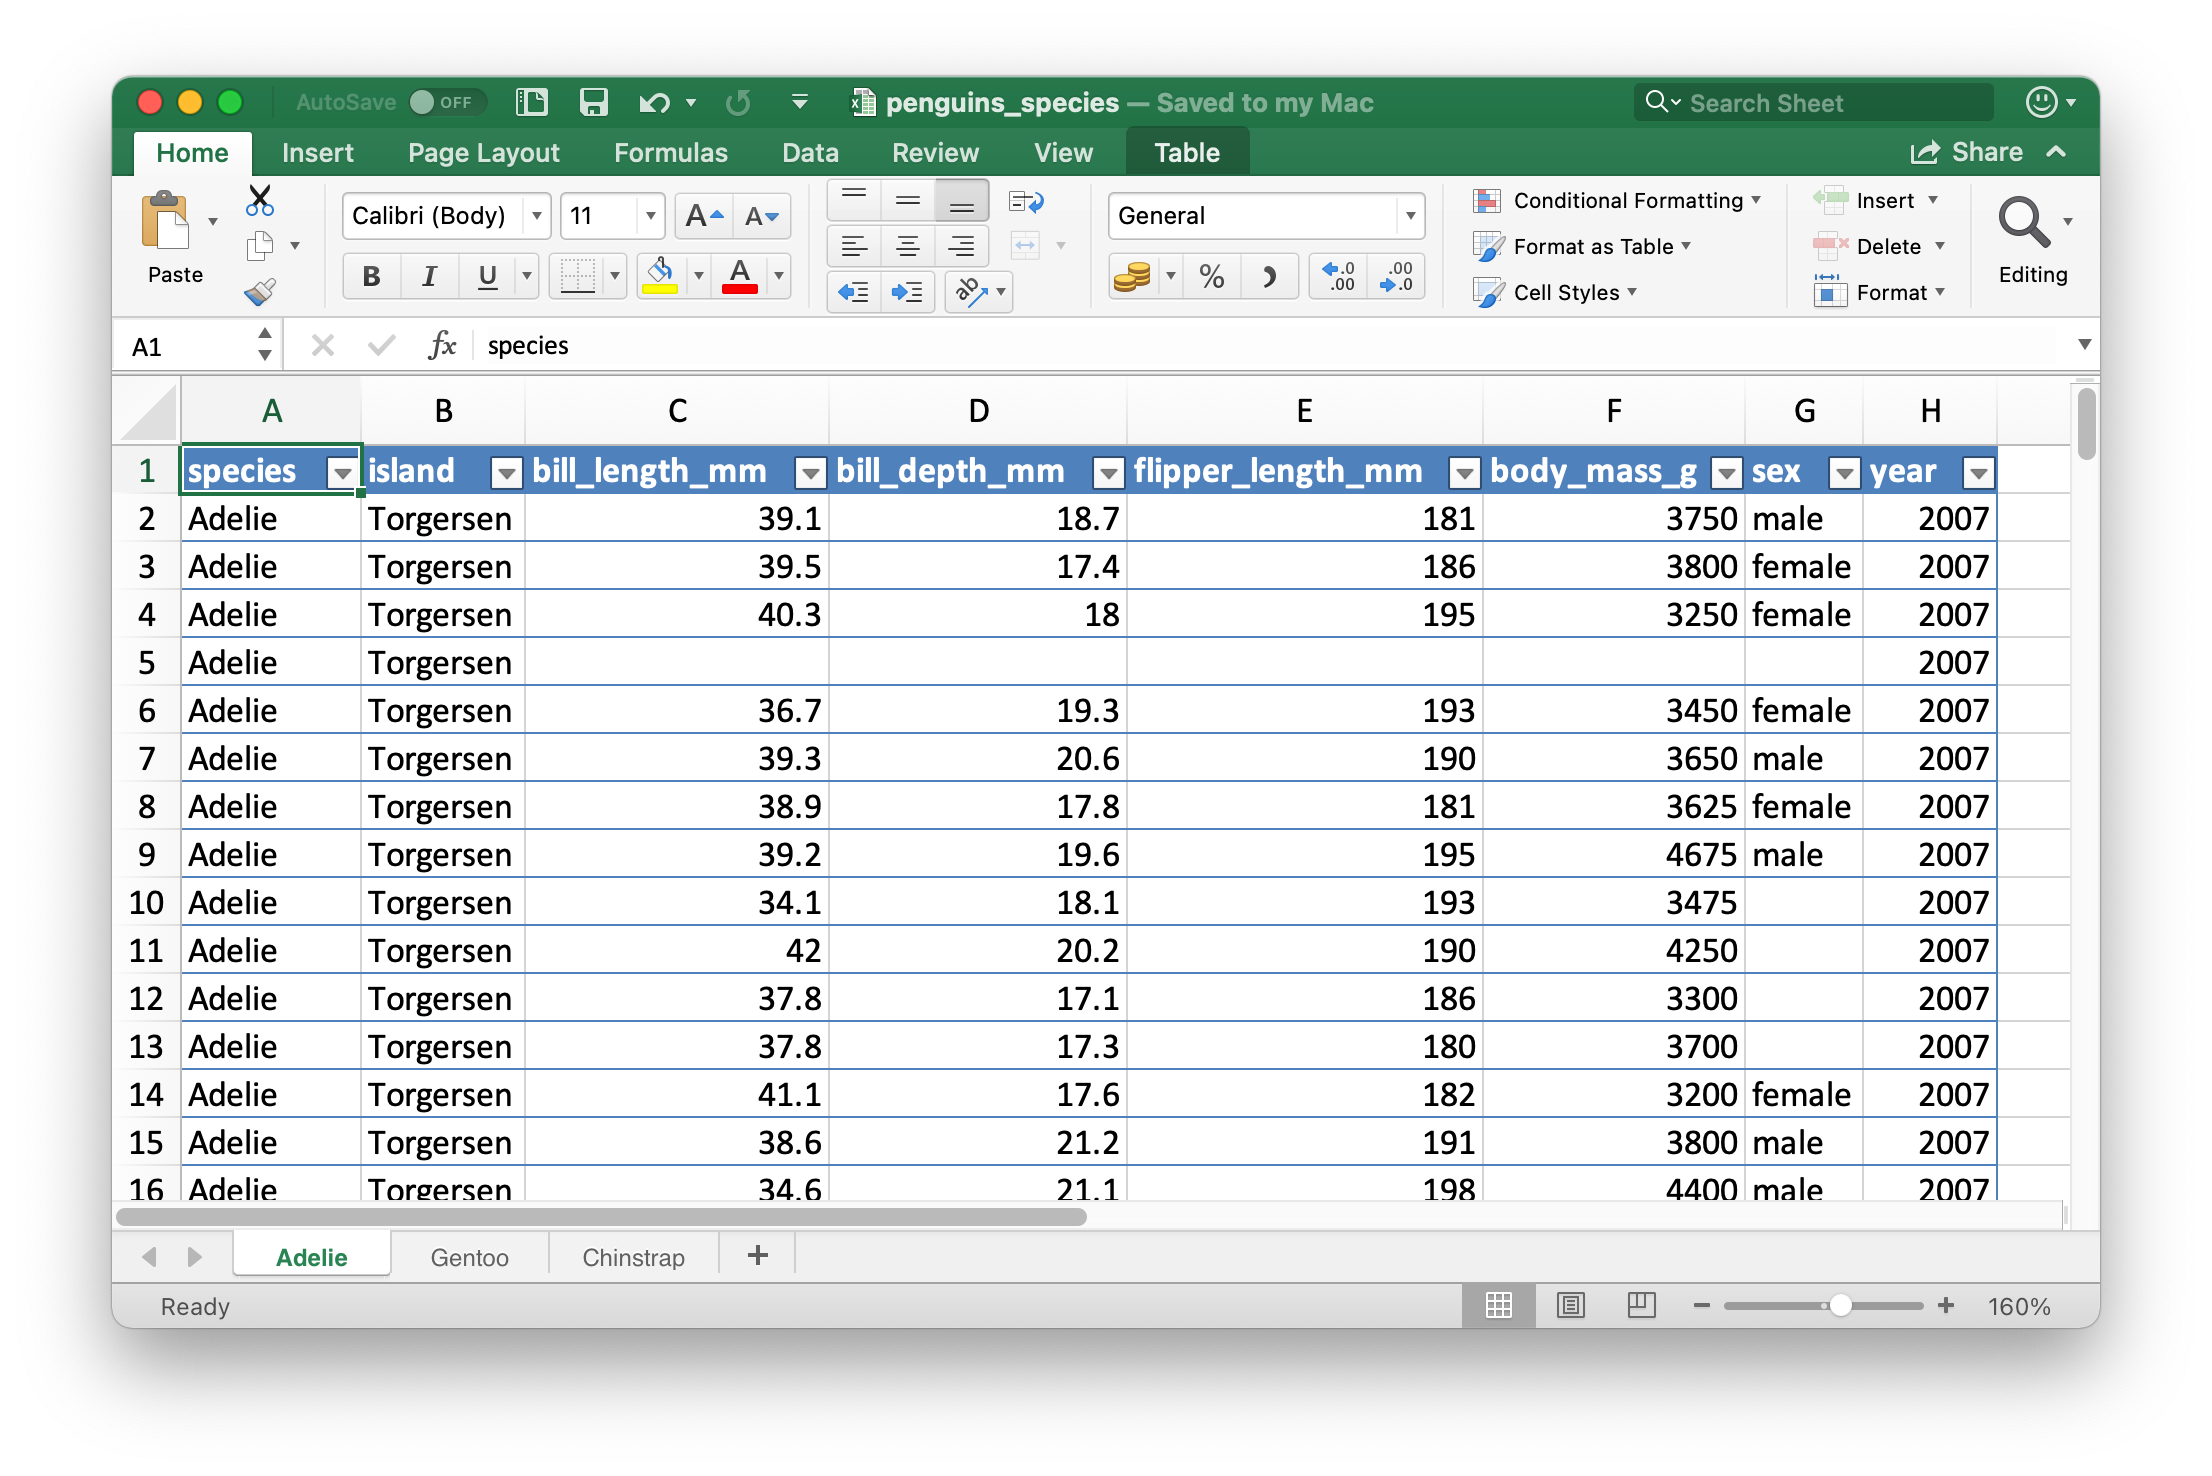Click the Wrap Text icon
This screenshot has height=1476, width=2212.
click(1026, 202)
